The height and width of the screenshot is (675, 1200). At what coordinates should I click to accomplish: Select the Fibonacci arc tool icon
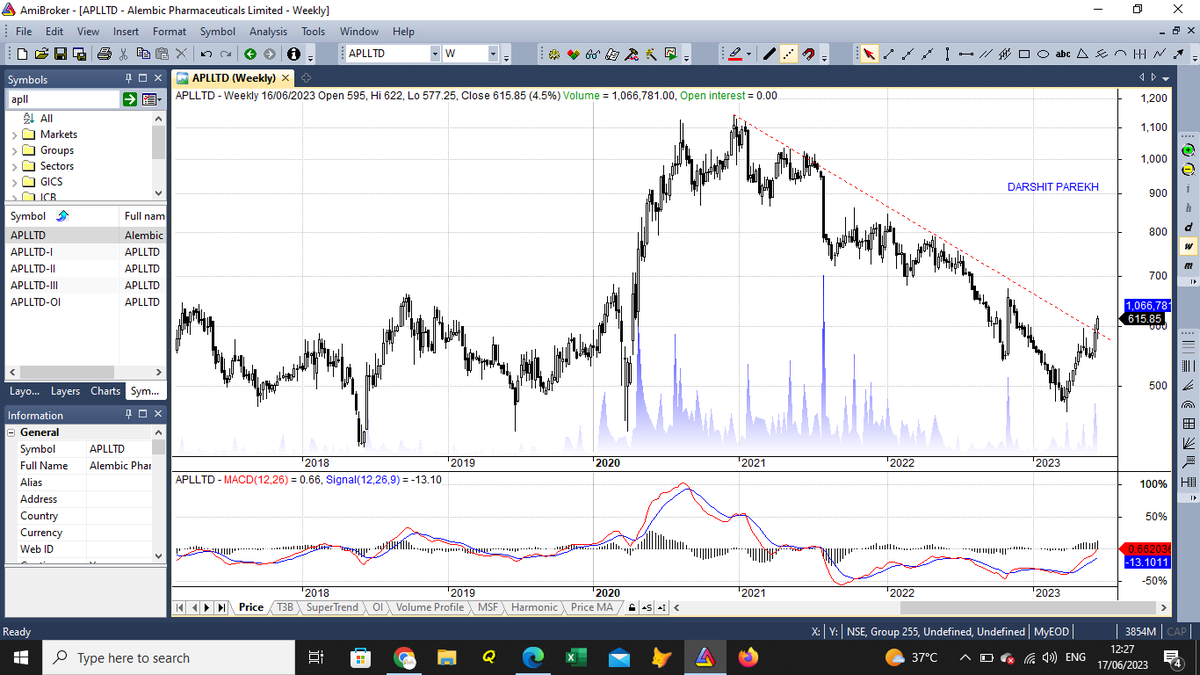[x=1189, y=404]
